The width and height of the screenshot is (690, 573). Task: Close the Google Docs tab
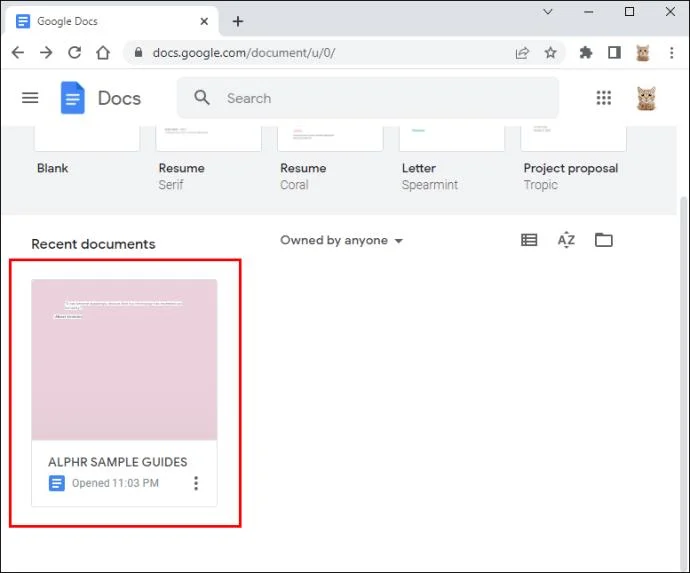click(204, 21)
